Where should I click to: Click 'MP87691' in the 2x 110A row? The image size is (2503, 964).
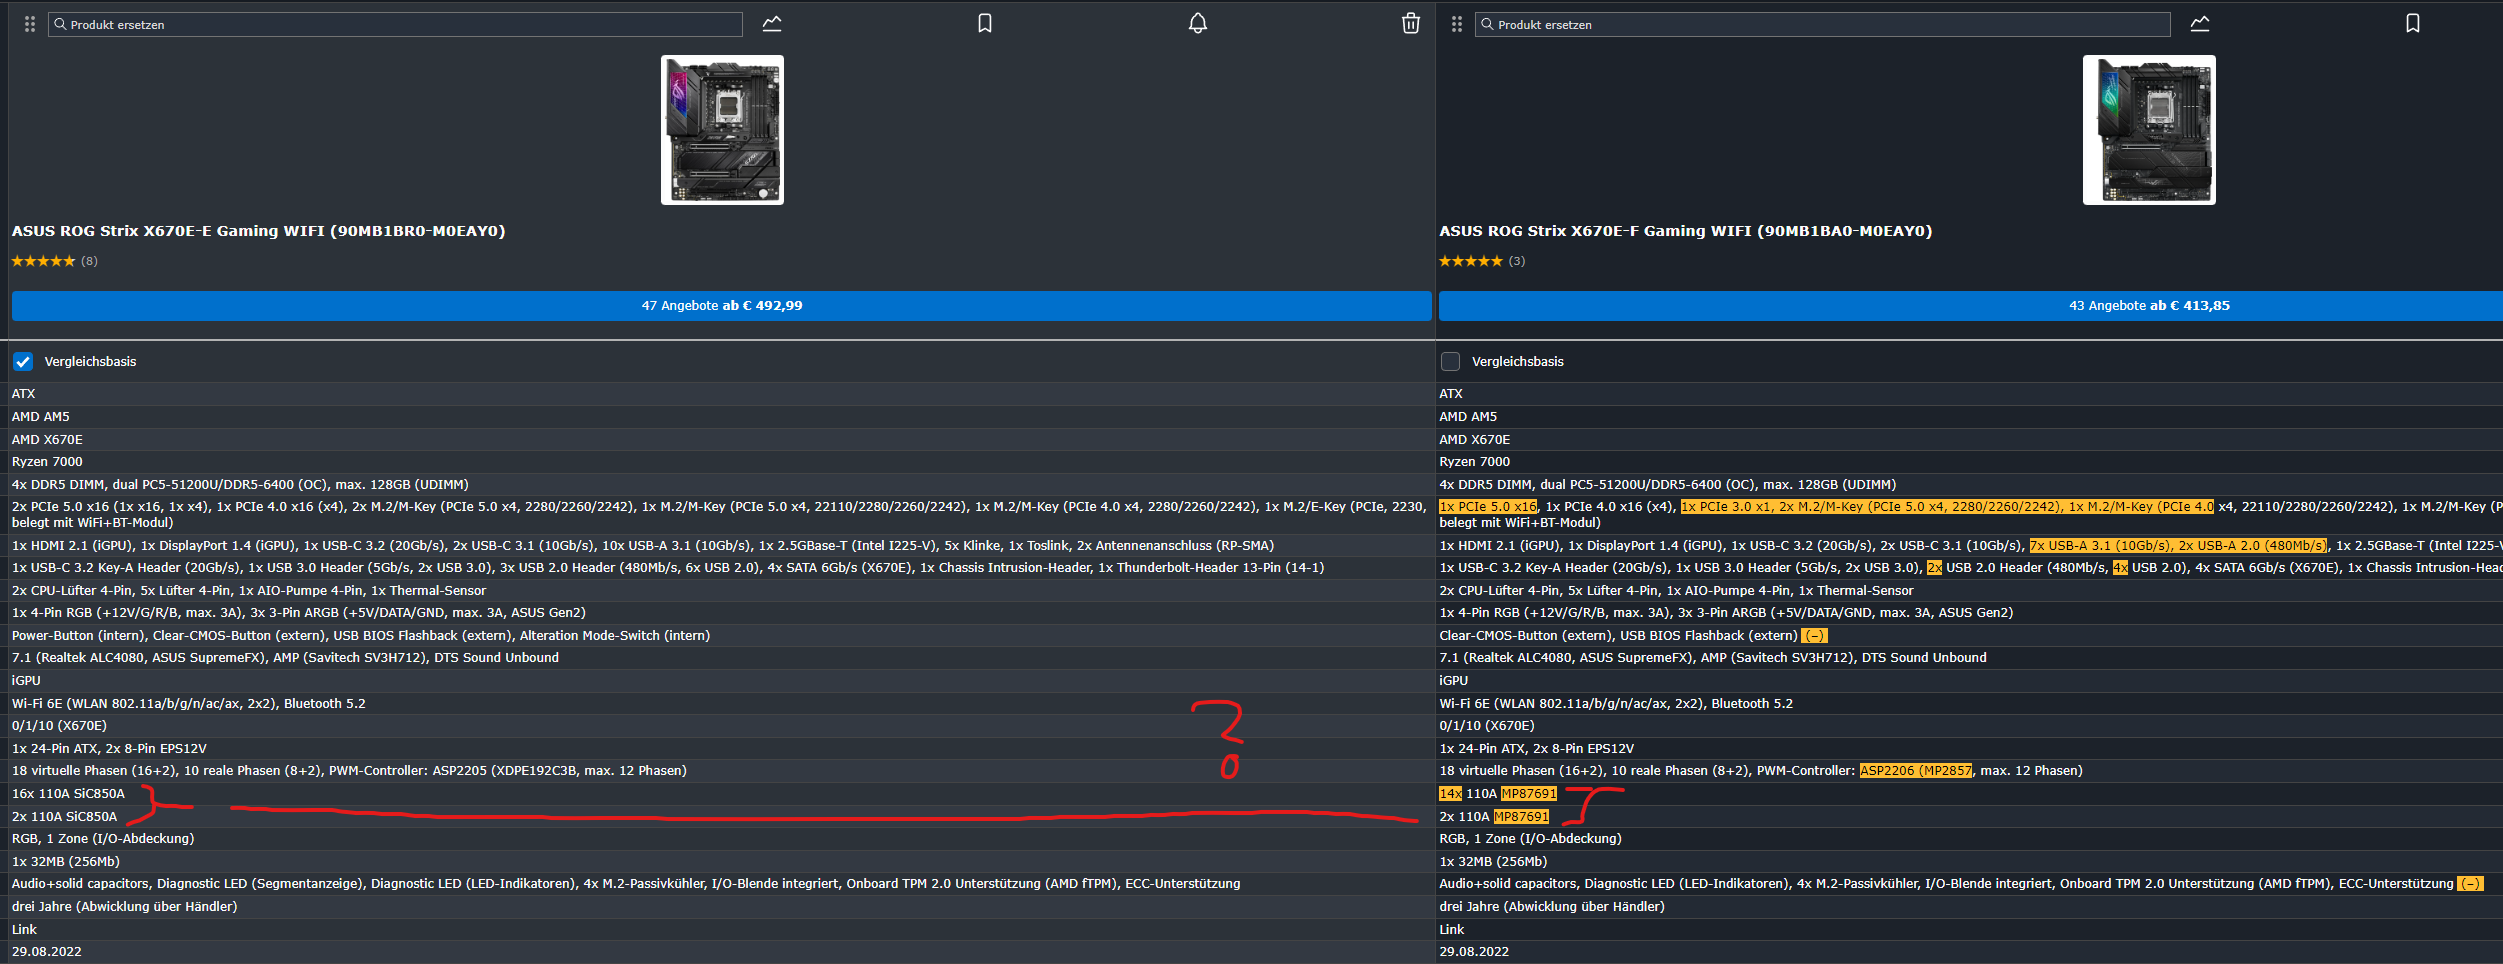(1521, 816)
